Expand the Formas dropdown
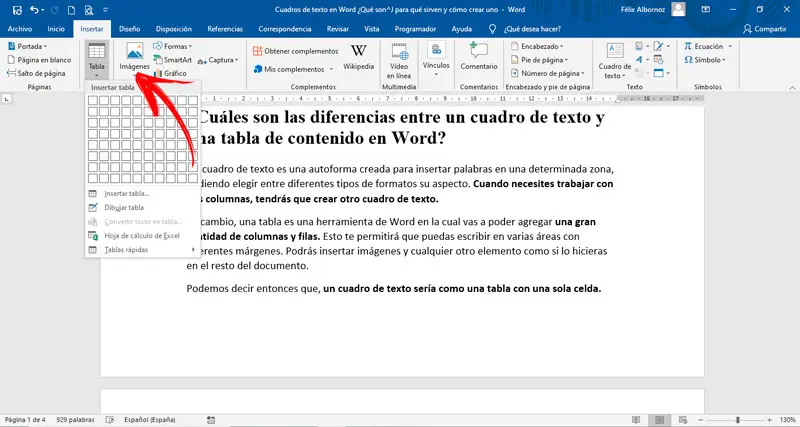The image size is (800, 427). point(176,46)
